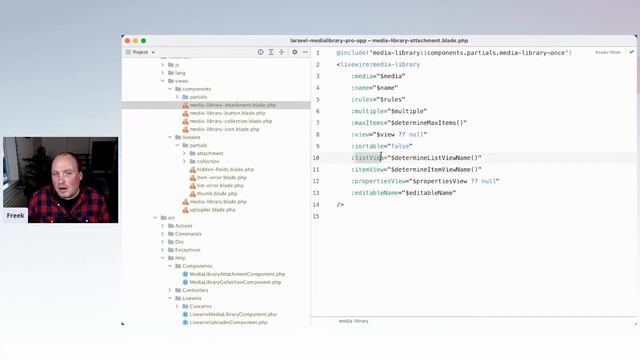Click the green checkmark inspection icon

tap(631, 52)
